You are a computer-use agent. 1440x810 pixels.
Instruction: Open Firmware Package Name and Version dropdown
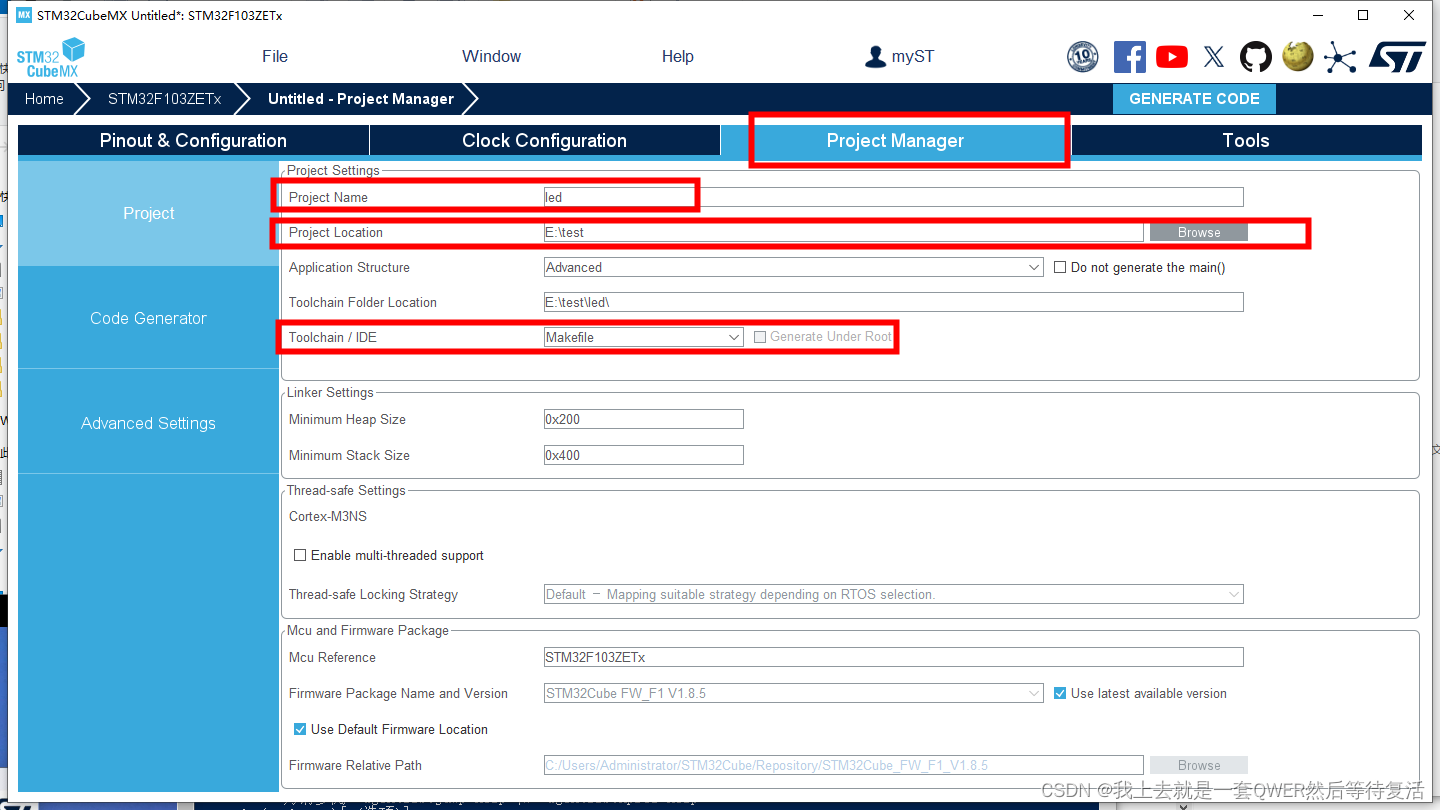pyautogui.click(x=793, y=693)
